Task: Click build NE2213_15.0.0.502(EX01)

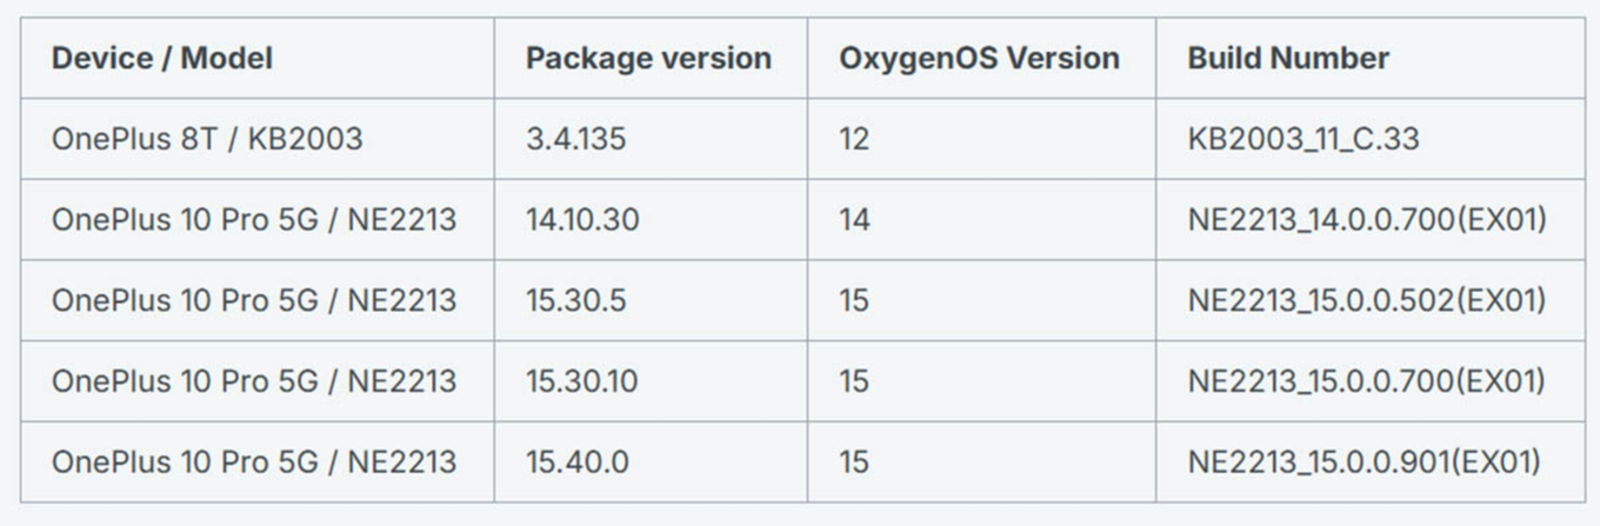Action: pos(1367,300)
